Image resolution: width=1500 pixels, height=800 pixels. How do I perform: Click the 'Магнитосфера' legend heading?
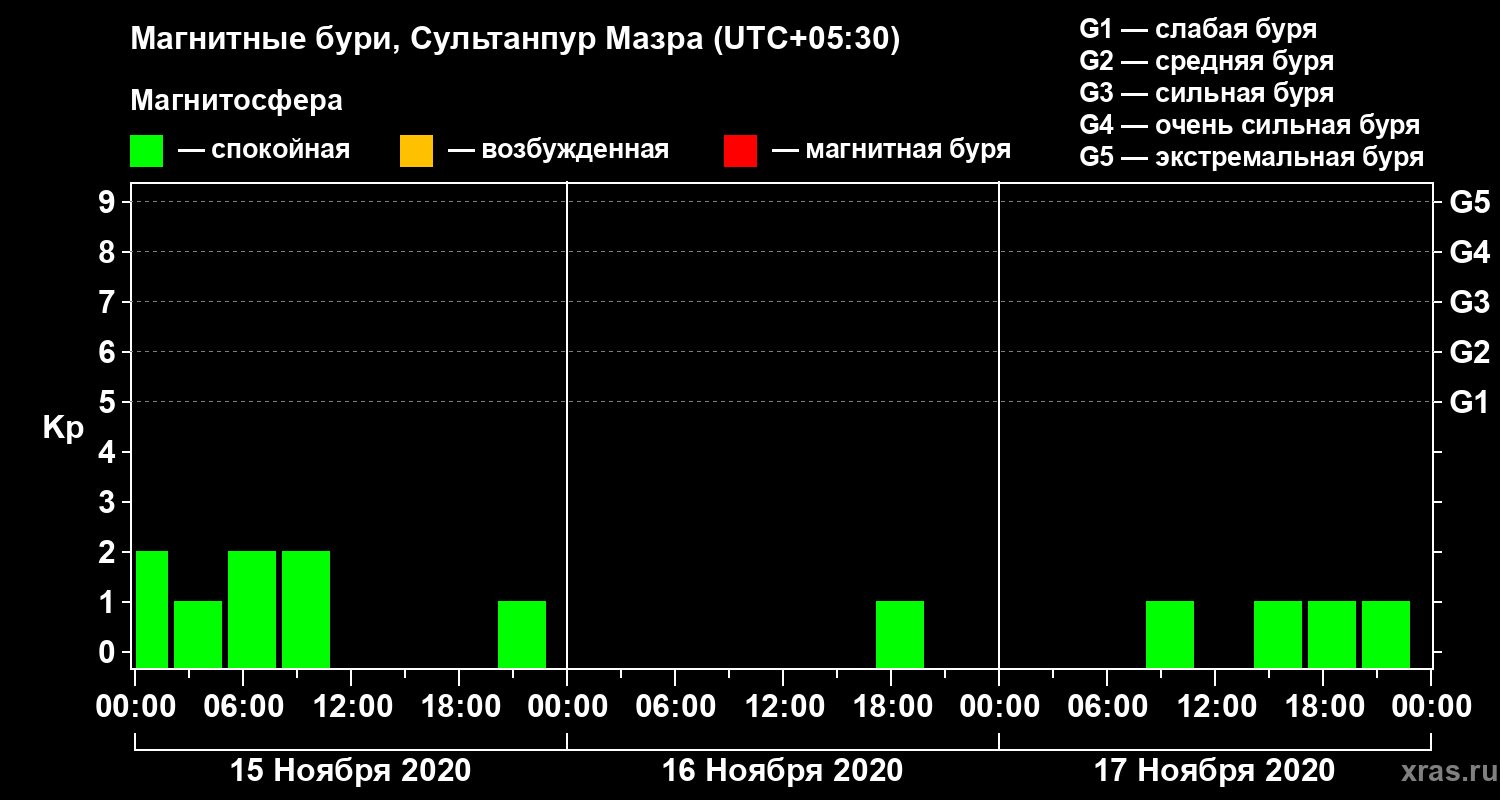click(236, 101)
